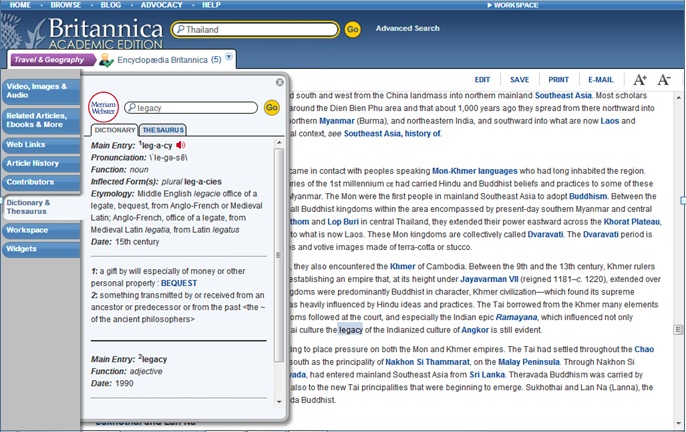The height and width of the screenshot is (432, 686).
Task: Click the article scrollbar thumb
Action: click(678, 330)
